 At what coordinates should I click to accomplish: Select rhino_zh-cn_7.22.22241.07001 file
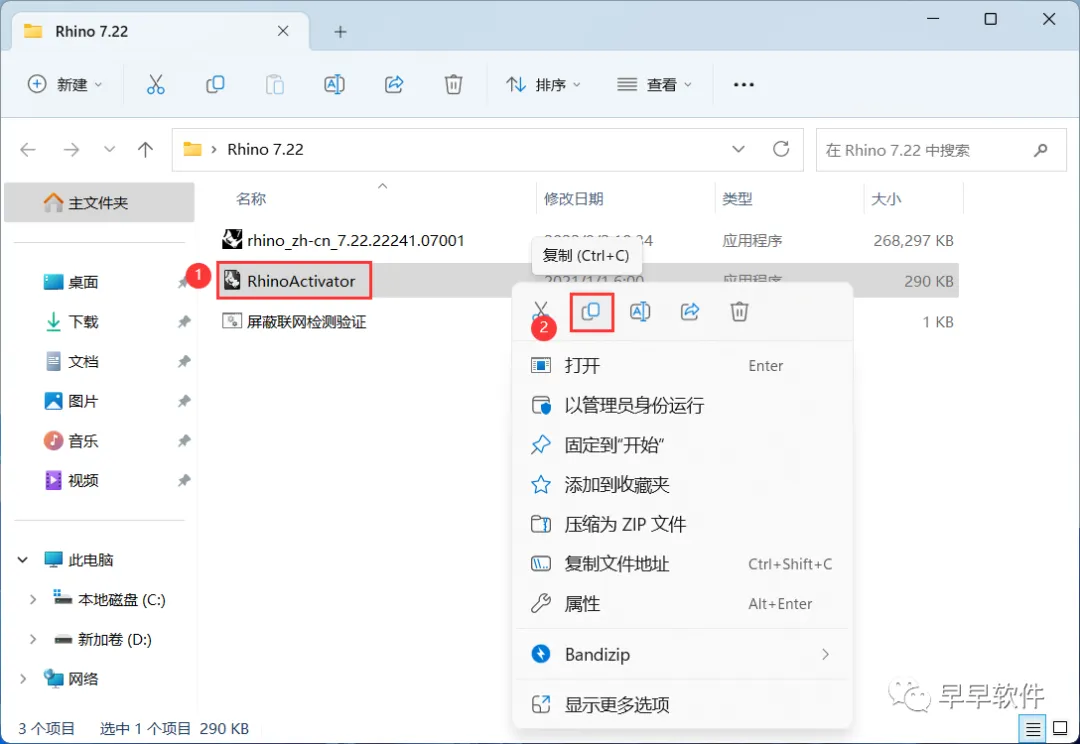355,240
